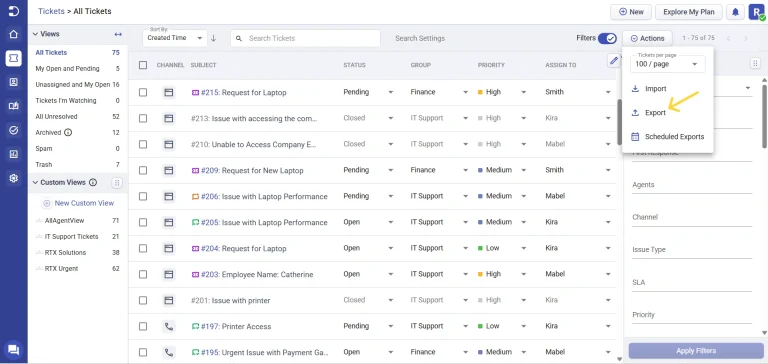This screenshot has width=768, height=364.
Task: Open ticket #203: Employee Name: Catherine
Action: tap(257, 274)
